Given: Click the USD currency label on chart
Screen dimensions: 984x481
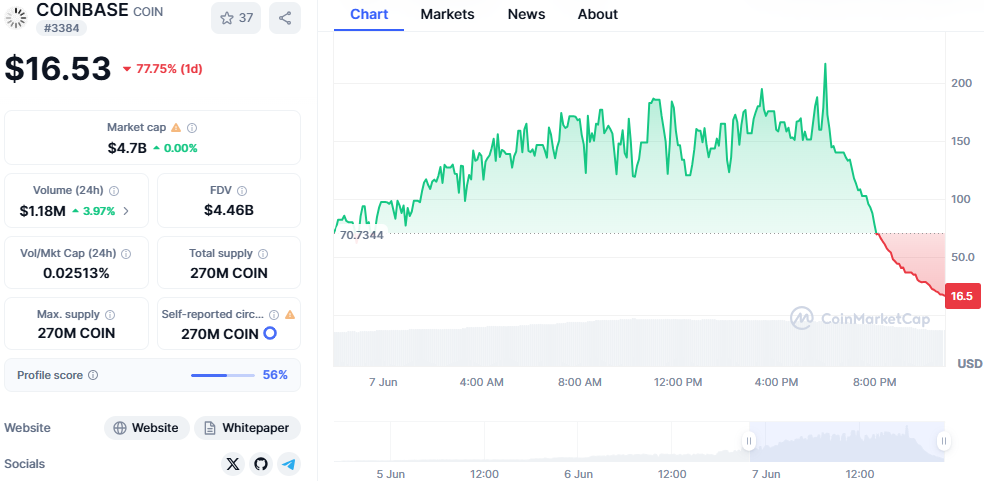Looking at the screenshot, I should pos(970,364).
